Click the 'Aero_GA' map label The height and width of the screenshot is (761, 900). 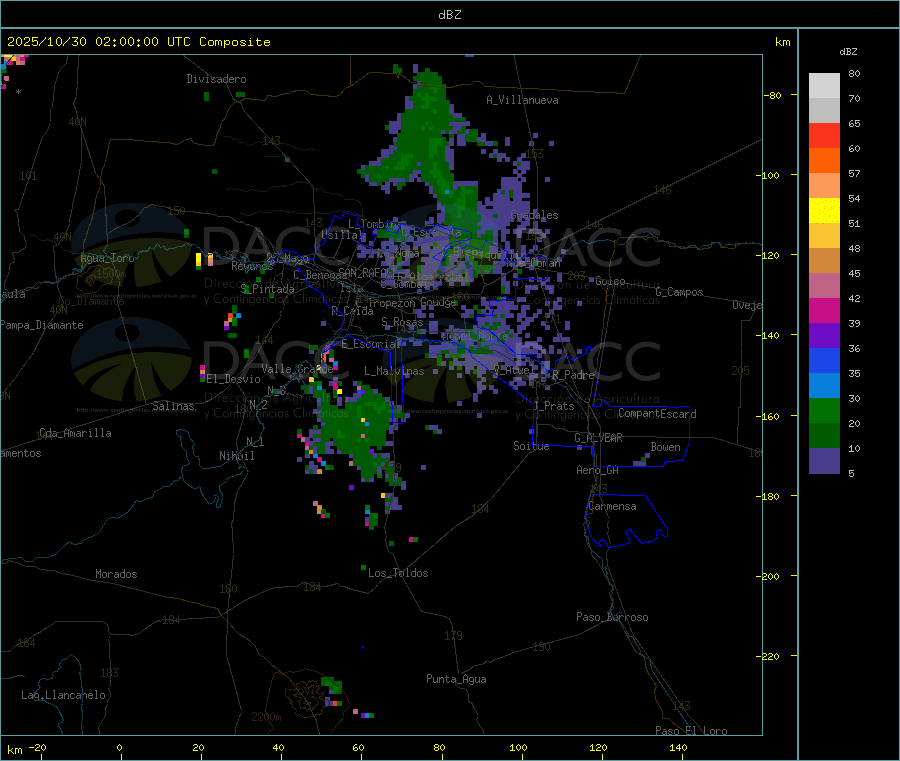(x=597, y=470)
